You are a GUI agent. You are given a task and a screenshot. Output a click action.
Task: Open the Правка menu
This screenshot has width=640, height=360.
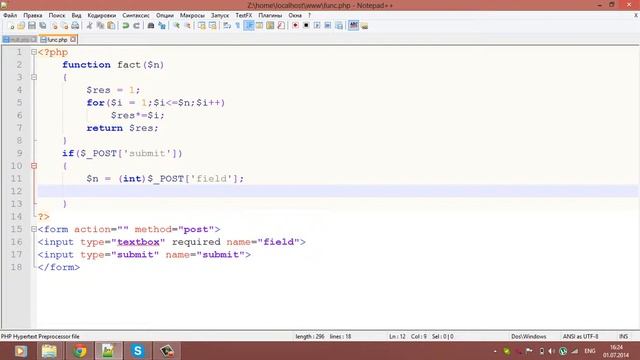33,15
